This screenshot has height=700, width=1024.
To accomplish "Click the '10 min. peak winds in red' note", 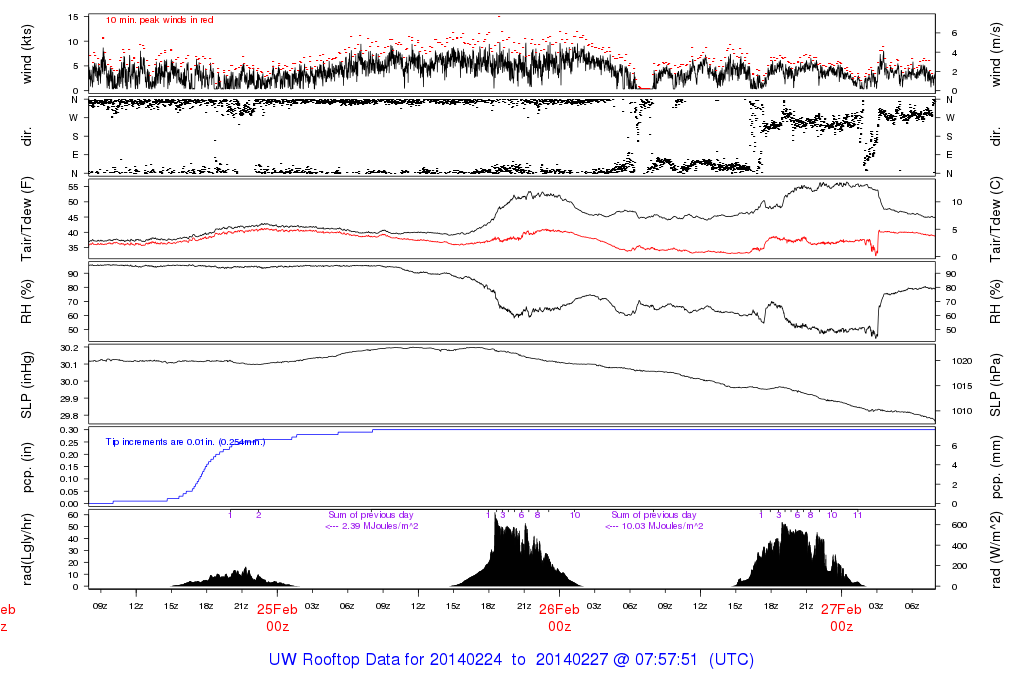I will pyautogui.click(x=159, y=20).
